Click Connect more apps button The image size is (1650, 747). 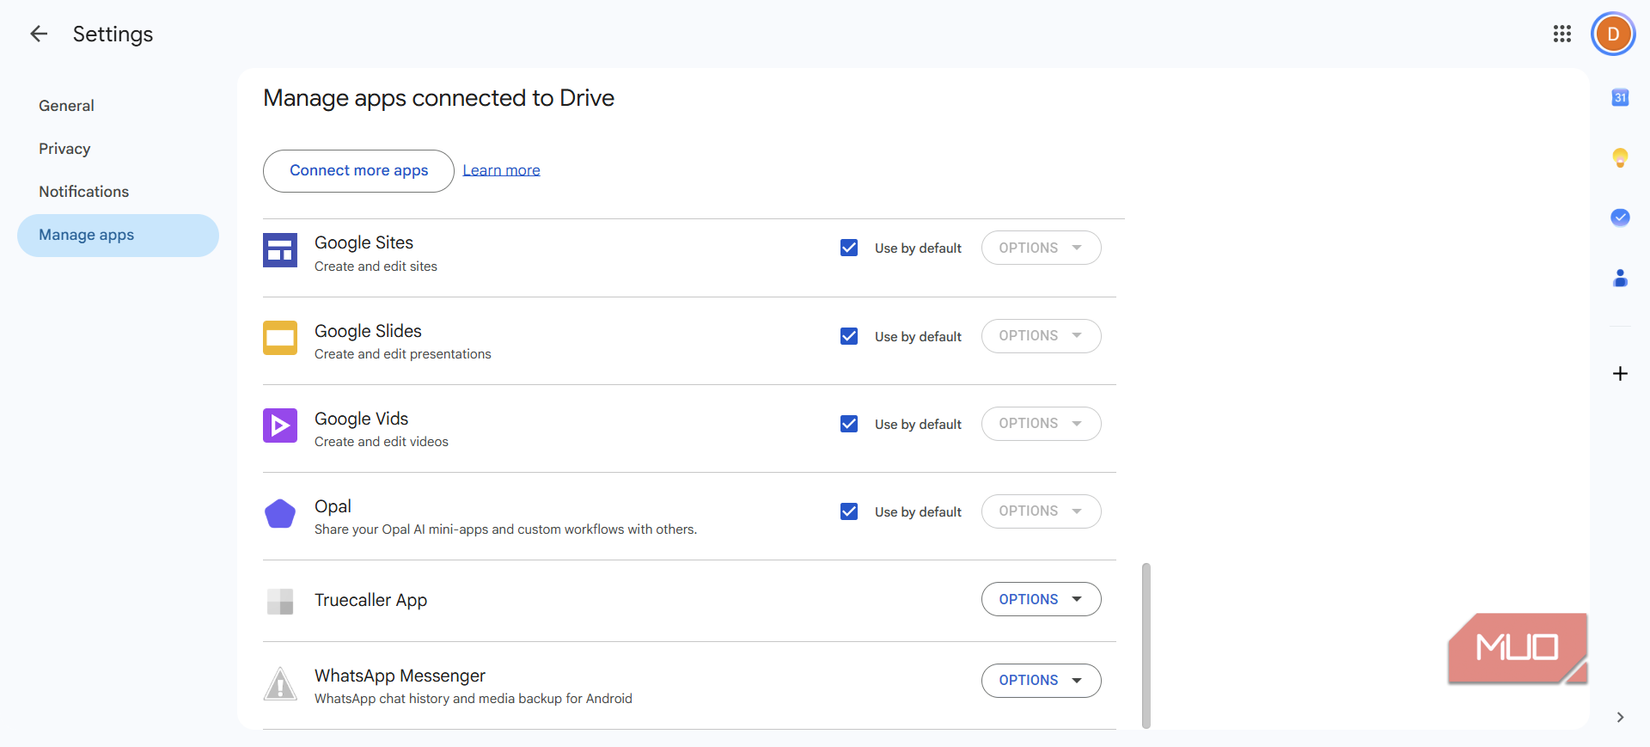click(x=358, y=171)
